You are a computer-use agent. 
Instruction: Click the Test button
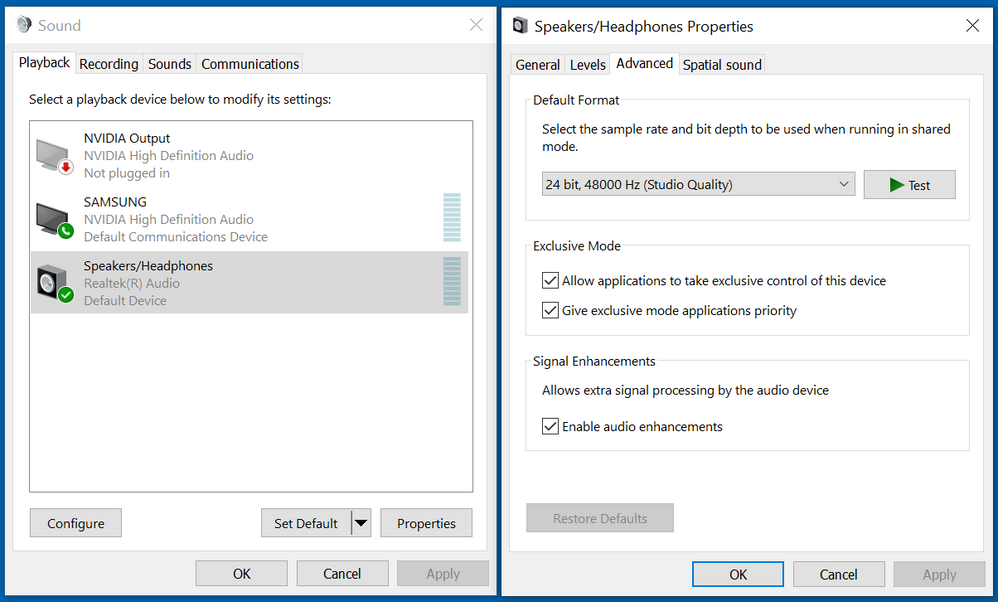click(x=910, y=185)
